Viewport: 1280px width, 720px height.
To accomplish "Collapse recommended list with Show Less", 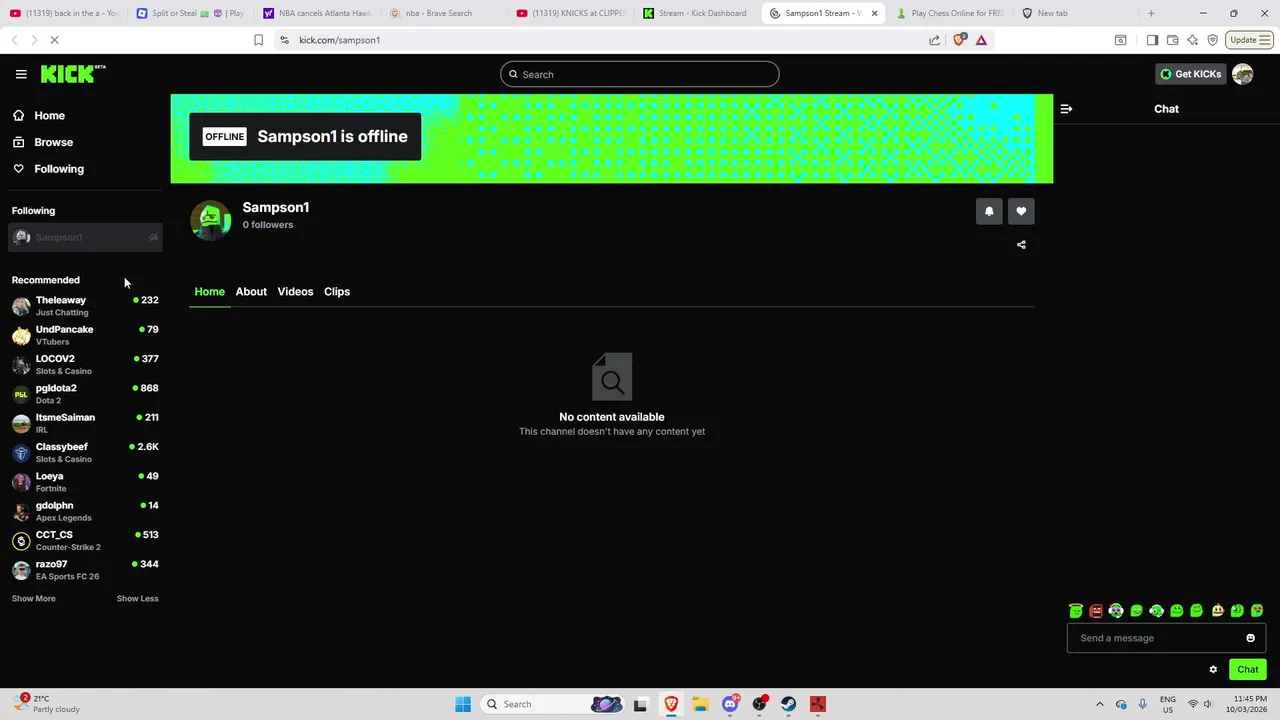I will (137, 598).
